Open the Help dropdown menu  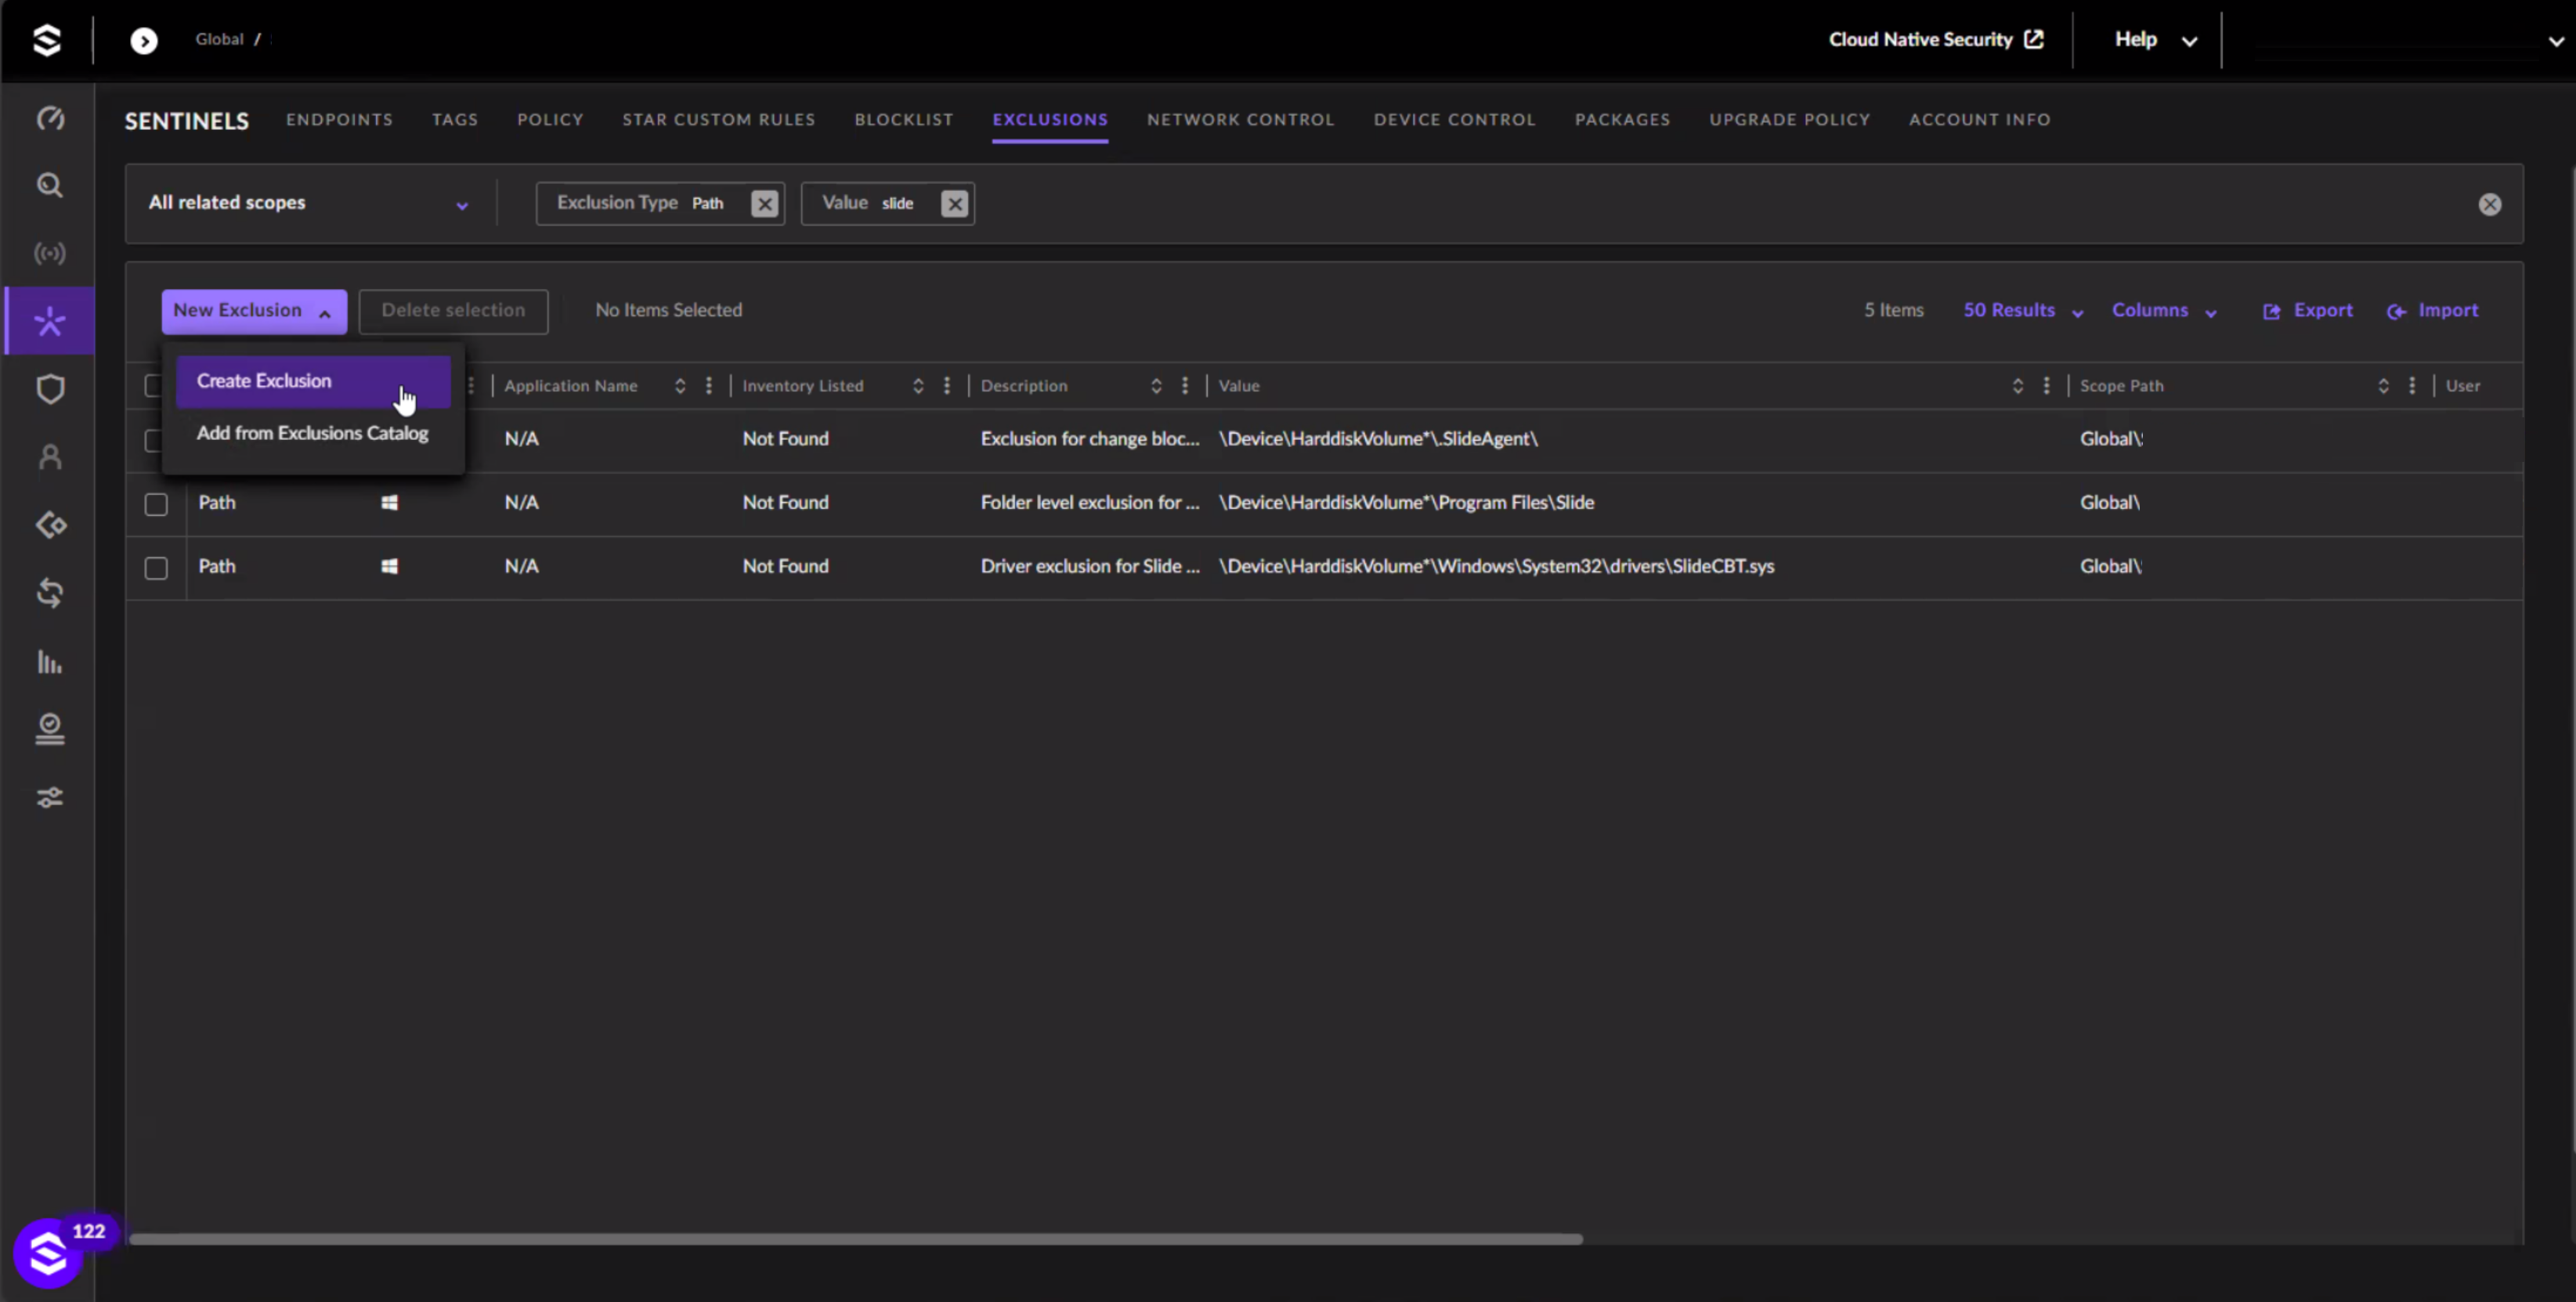[x=2155, y=40]
